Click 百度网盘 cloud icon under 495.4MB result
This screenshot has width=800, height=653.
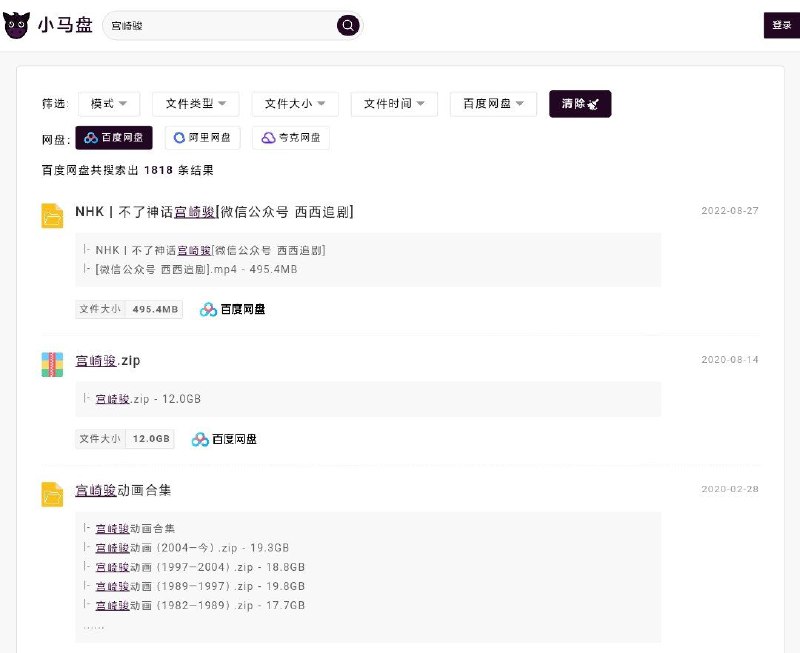click(208, 310)
